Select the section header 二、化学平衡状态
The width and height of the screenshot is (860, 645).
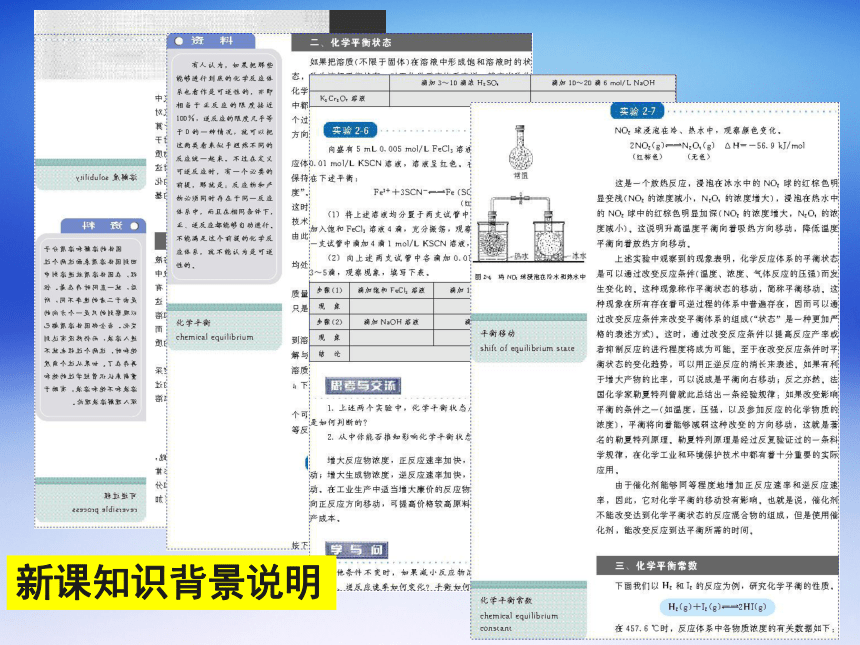(x=411, y=42)
